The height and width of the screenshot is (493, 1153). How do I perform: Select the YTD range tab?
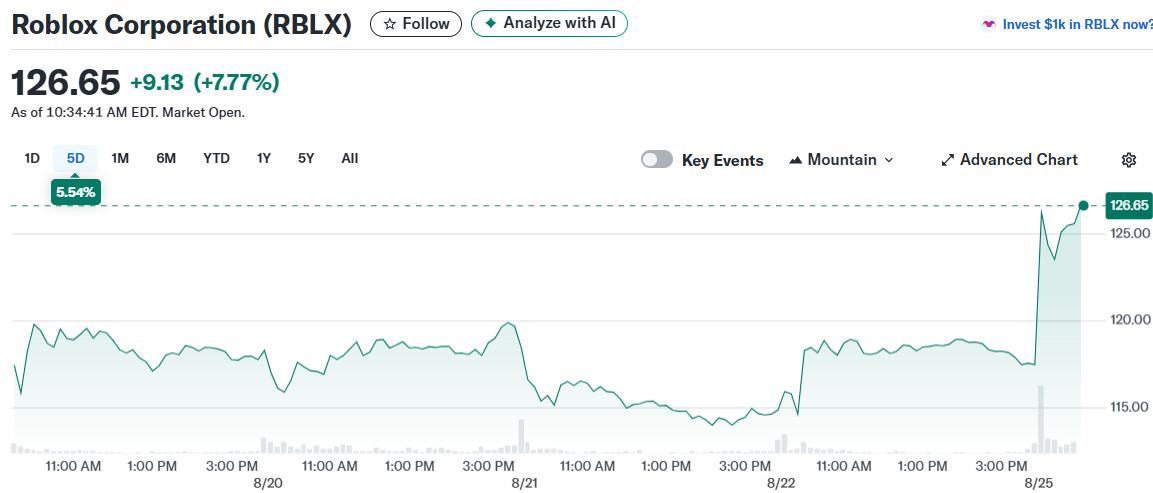(x=216, y=158)
